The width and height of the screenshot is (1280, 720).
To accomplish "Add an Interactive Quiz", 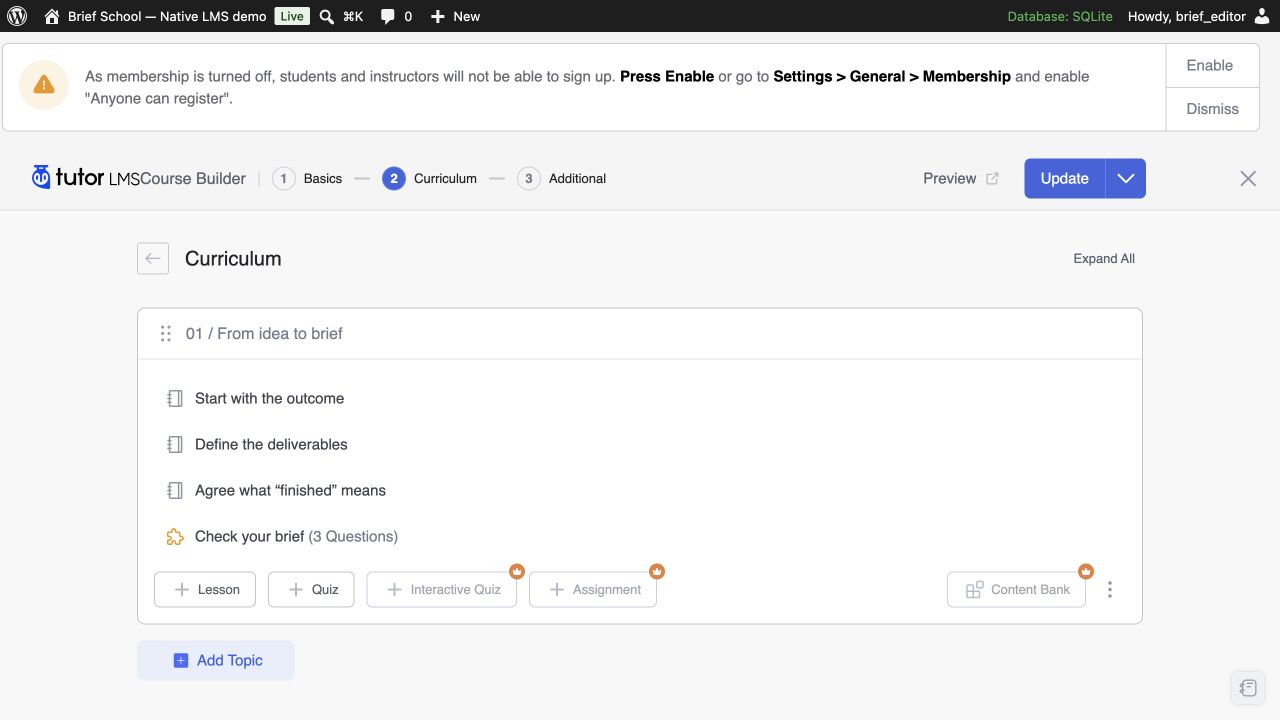I will click(442, 590).
